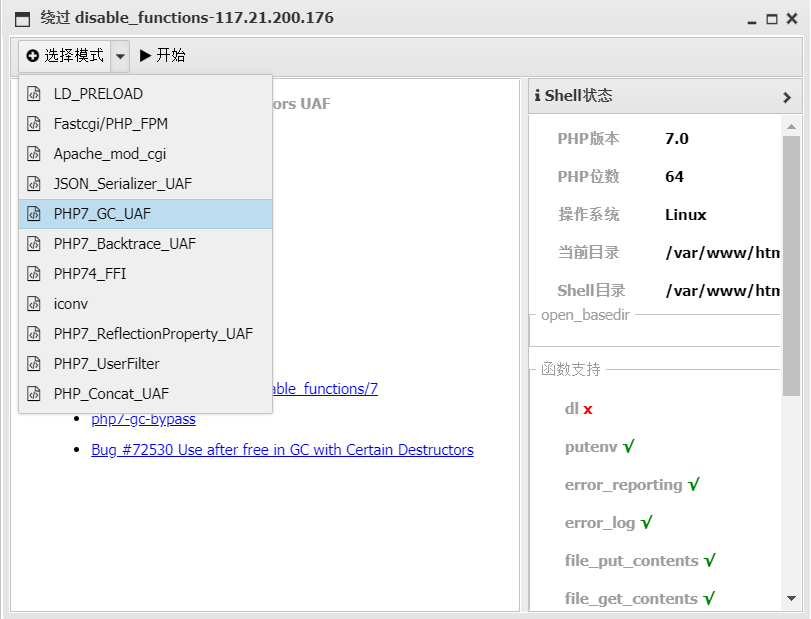Pick JSON_Serializer_UAF from the list
The height and width of the screenshot is (619, 811).
(123, 184)
